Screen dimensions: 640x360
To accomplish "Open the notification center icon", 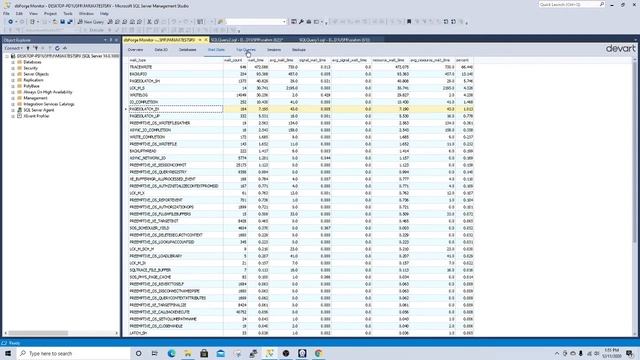I will 630,353.
